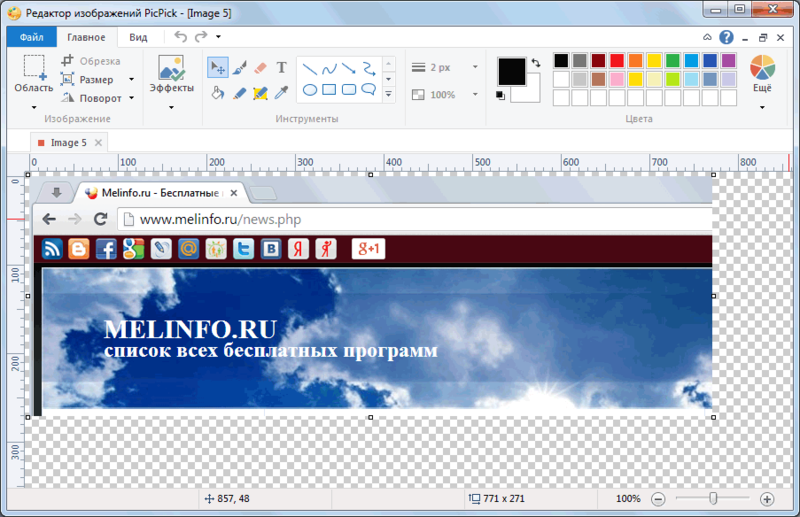Viewport: 800px width, 517px height.
Task: Select the Image 5 document tab
Action: tap(68, 142)
